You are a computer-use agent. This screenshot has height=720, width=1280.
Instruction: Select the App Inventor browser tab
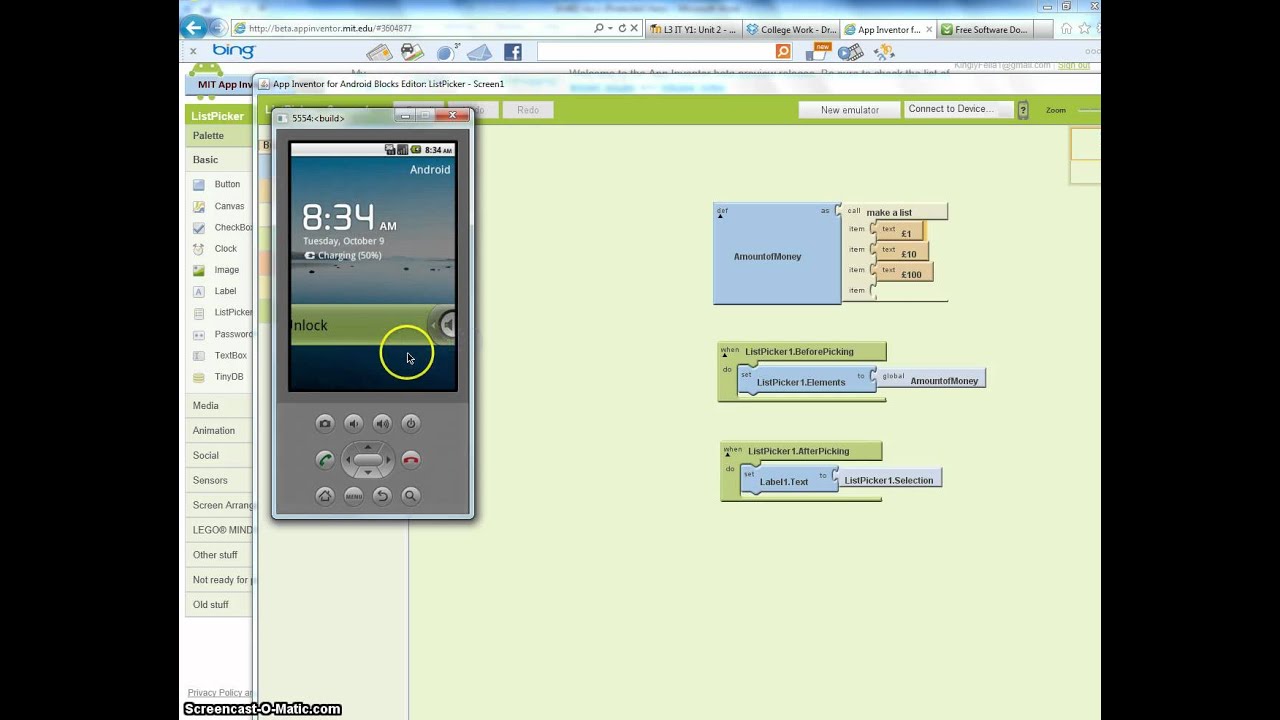[888, 29]
